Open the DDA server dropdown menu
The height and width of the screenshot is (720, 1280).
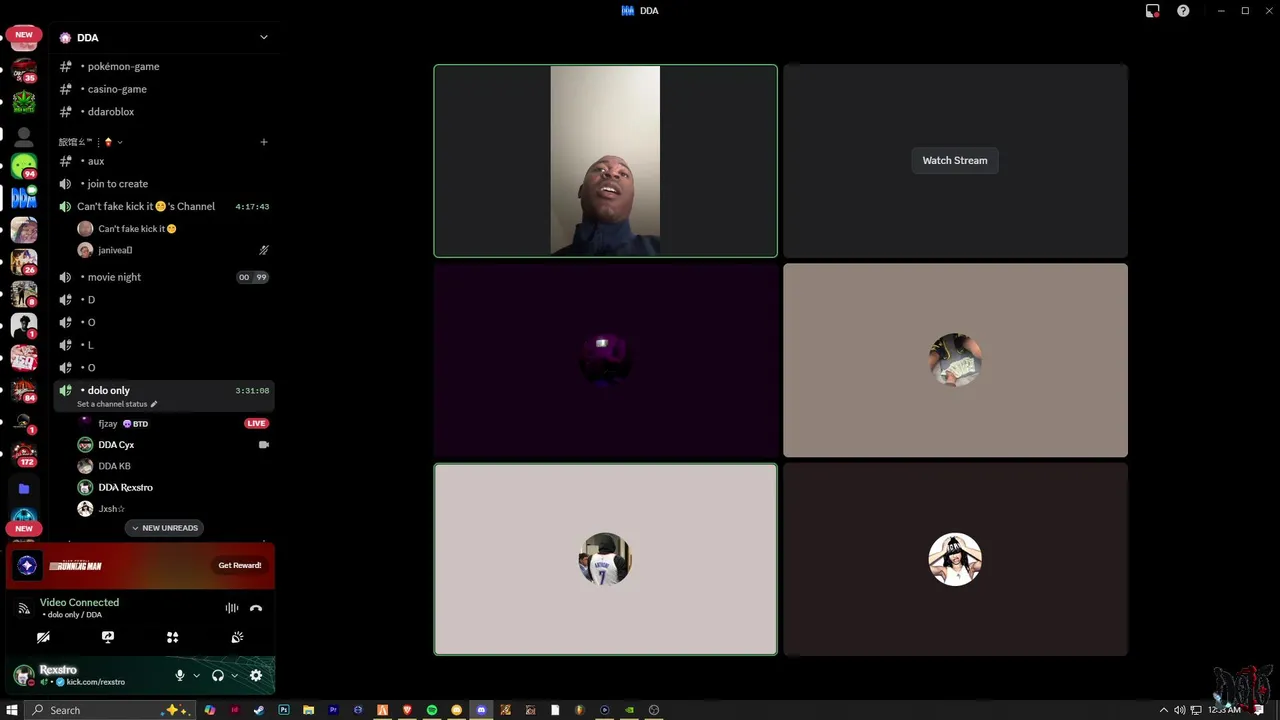(264, 37)
